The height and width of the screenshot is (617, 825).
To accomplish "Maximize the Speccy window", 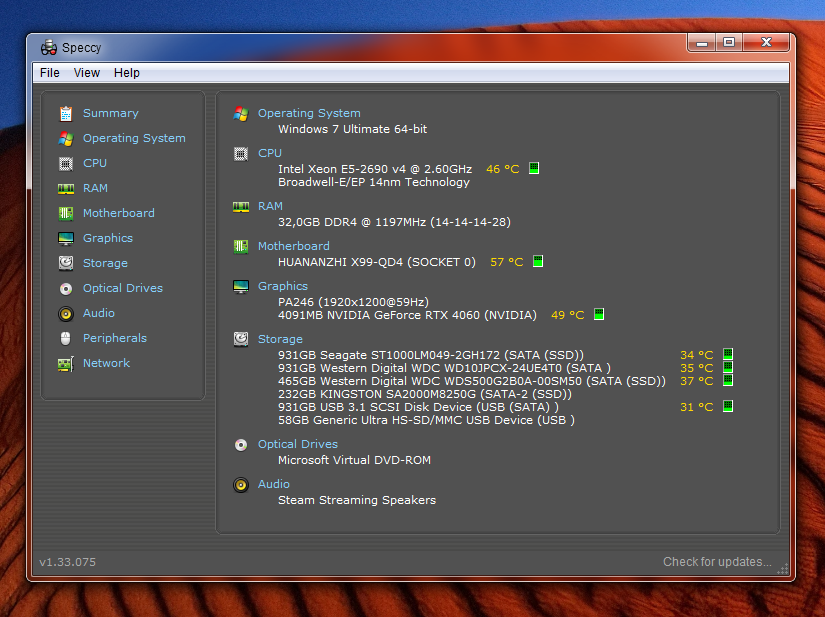I will click(729, 42).
